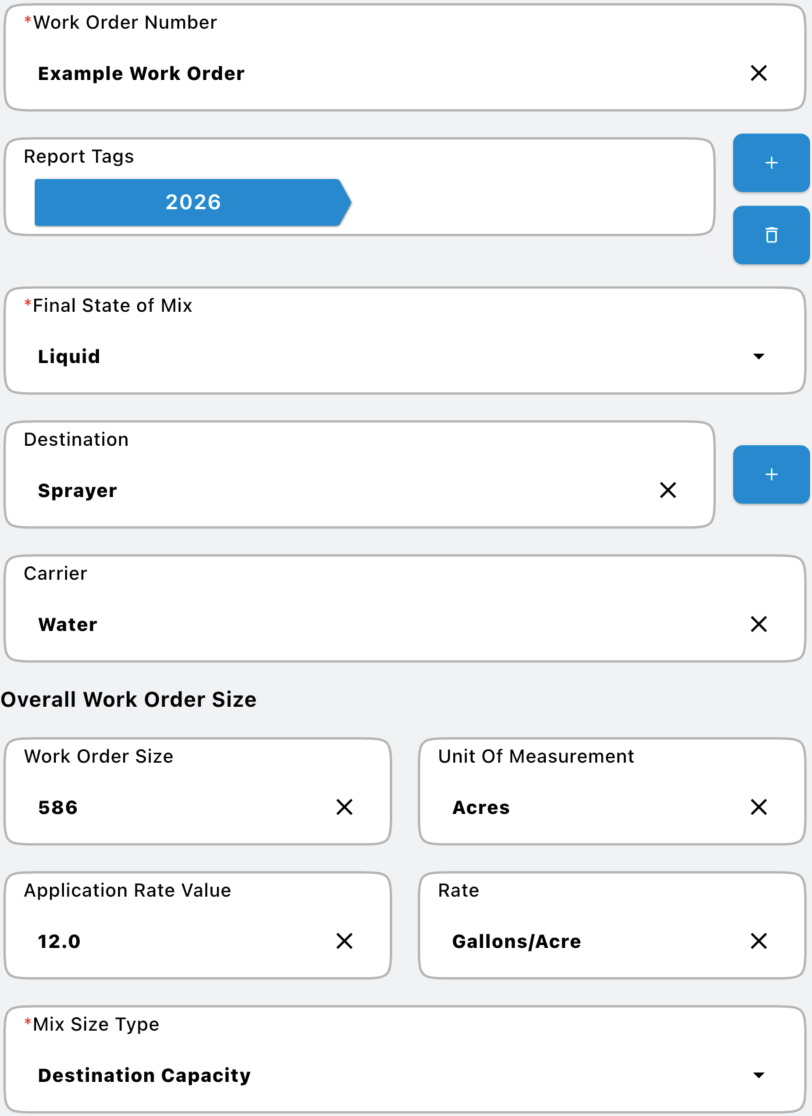Clear the Gallons/Acre rate selection

(758, 941)
